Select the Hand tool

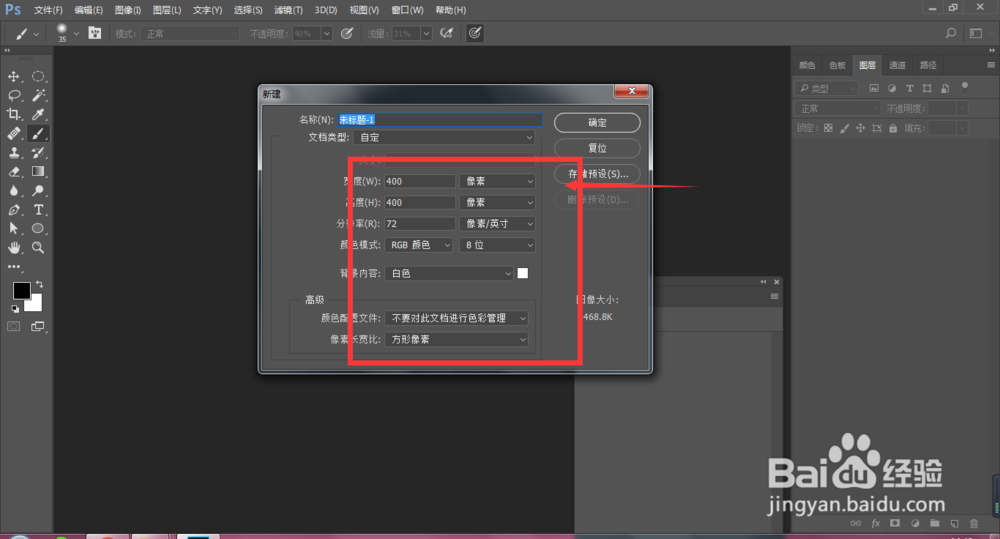tap(15, 247)
